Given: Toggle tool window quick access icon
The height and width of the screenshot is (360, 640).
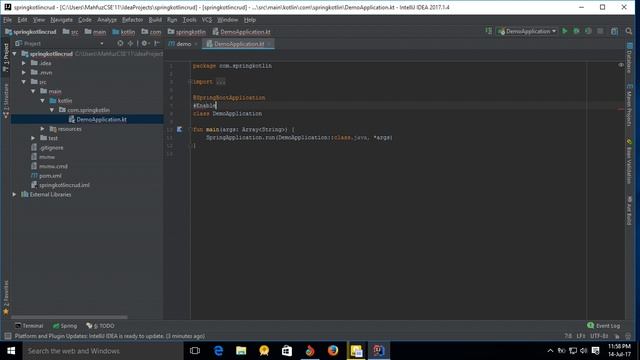Looking at the screenshot, I should pyautogui.click(x=7, y=336).
